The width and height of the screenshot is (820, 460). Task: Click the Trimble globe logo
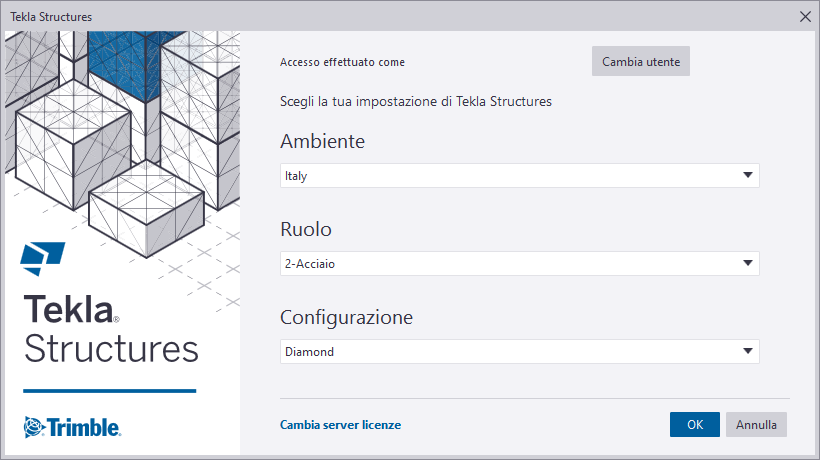35,427
